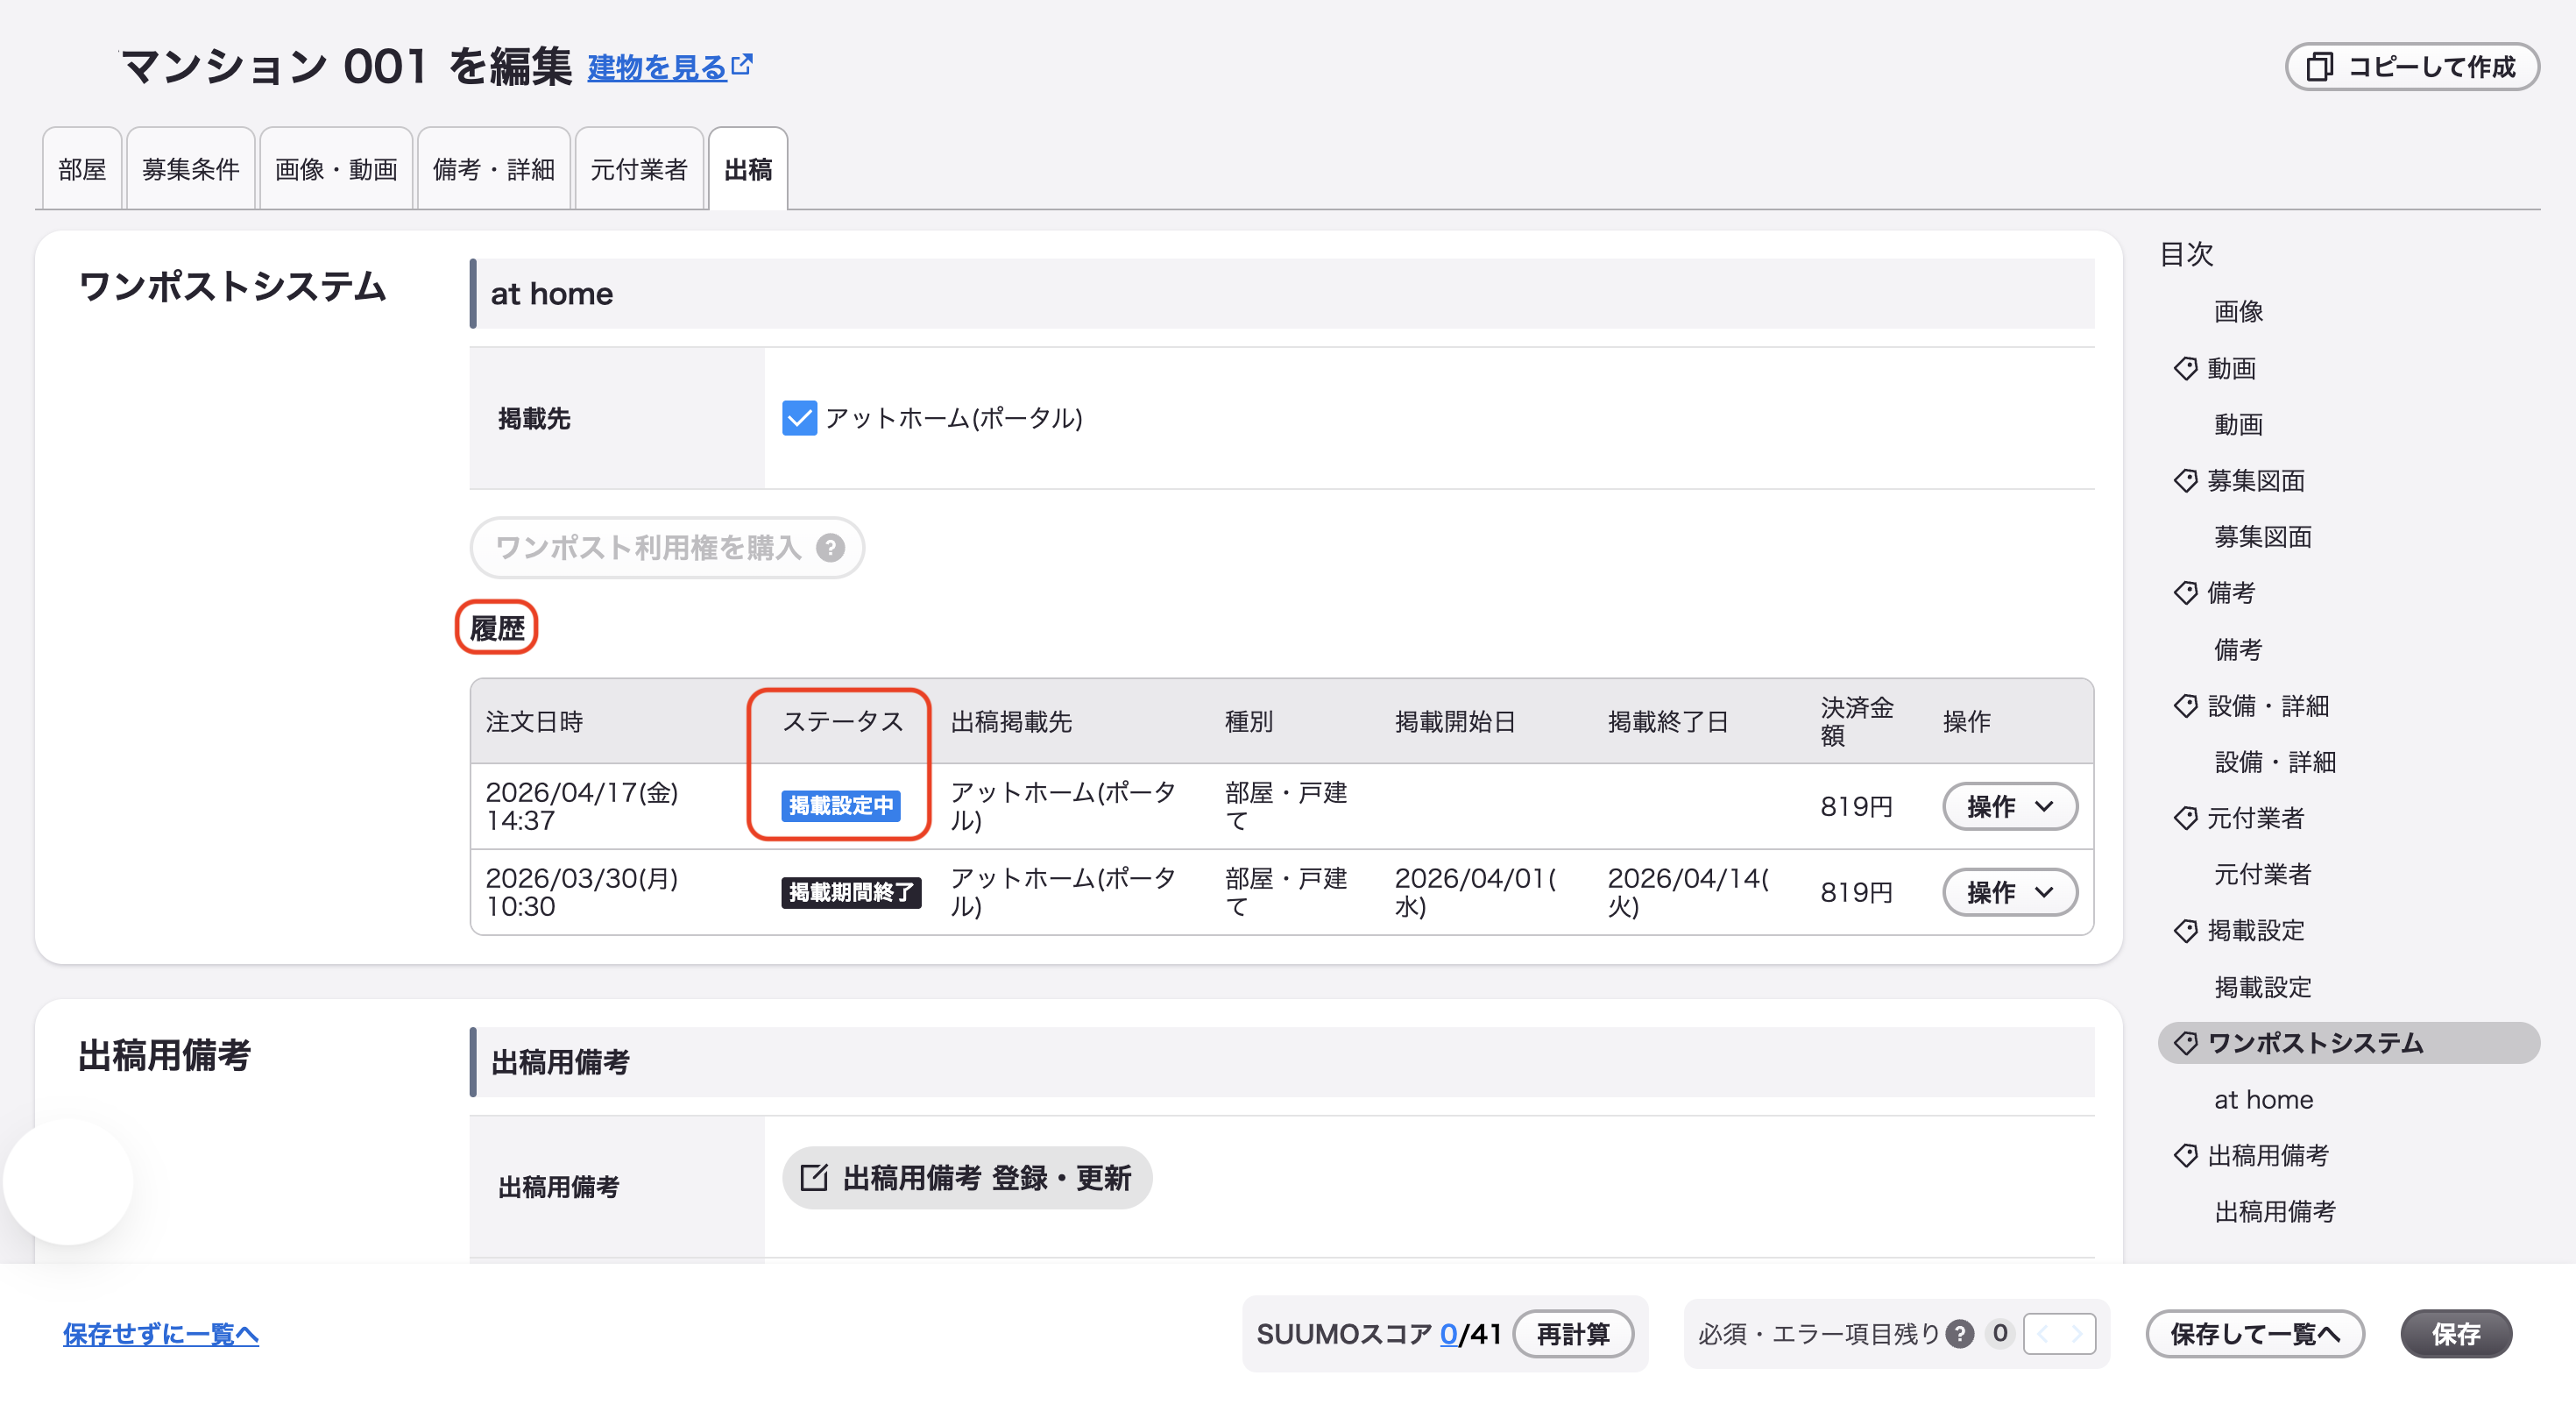Click the error count 0 badge

(2000, 1334)
